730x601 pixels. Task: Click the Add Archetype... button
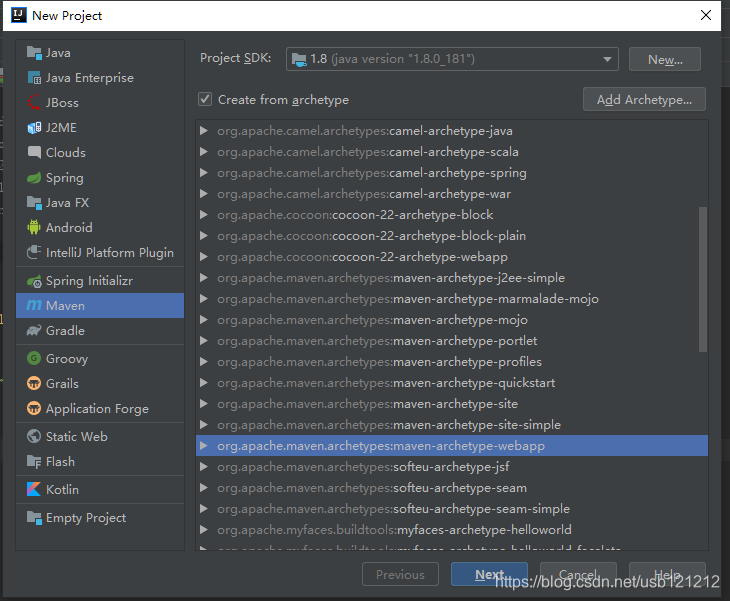coord(644,99)
